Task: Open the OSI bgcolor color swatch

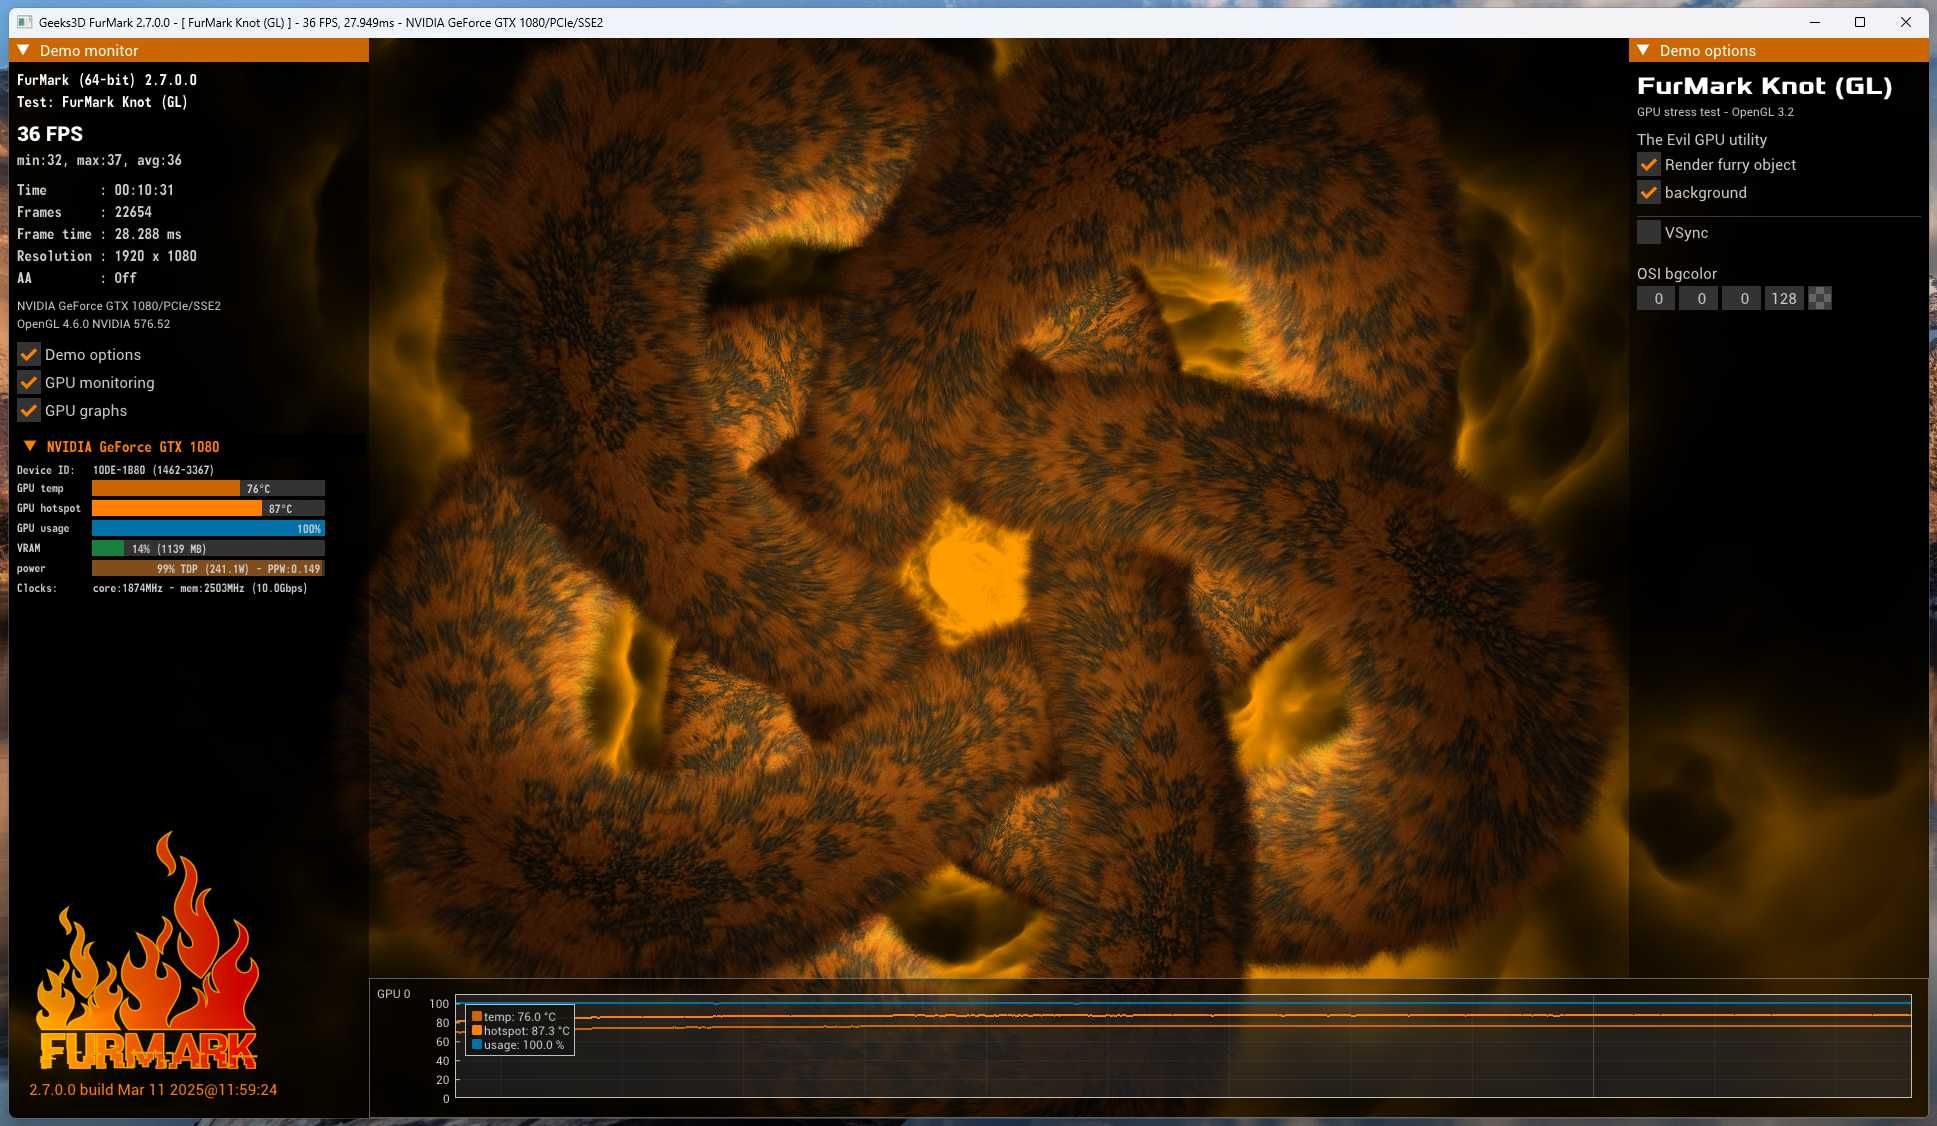Action: tap(1820, 298)
